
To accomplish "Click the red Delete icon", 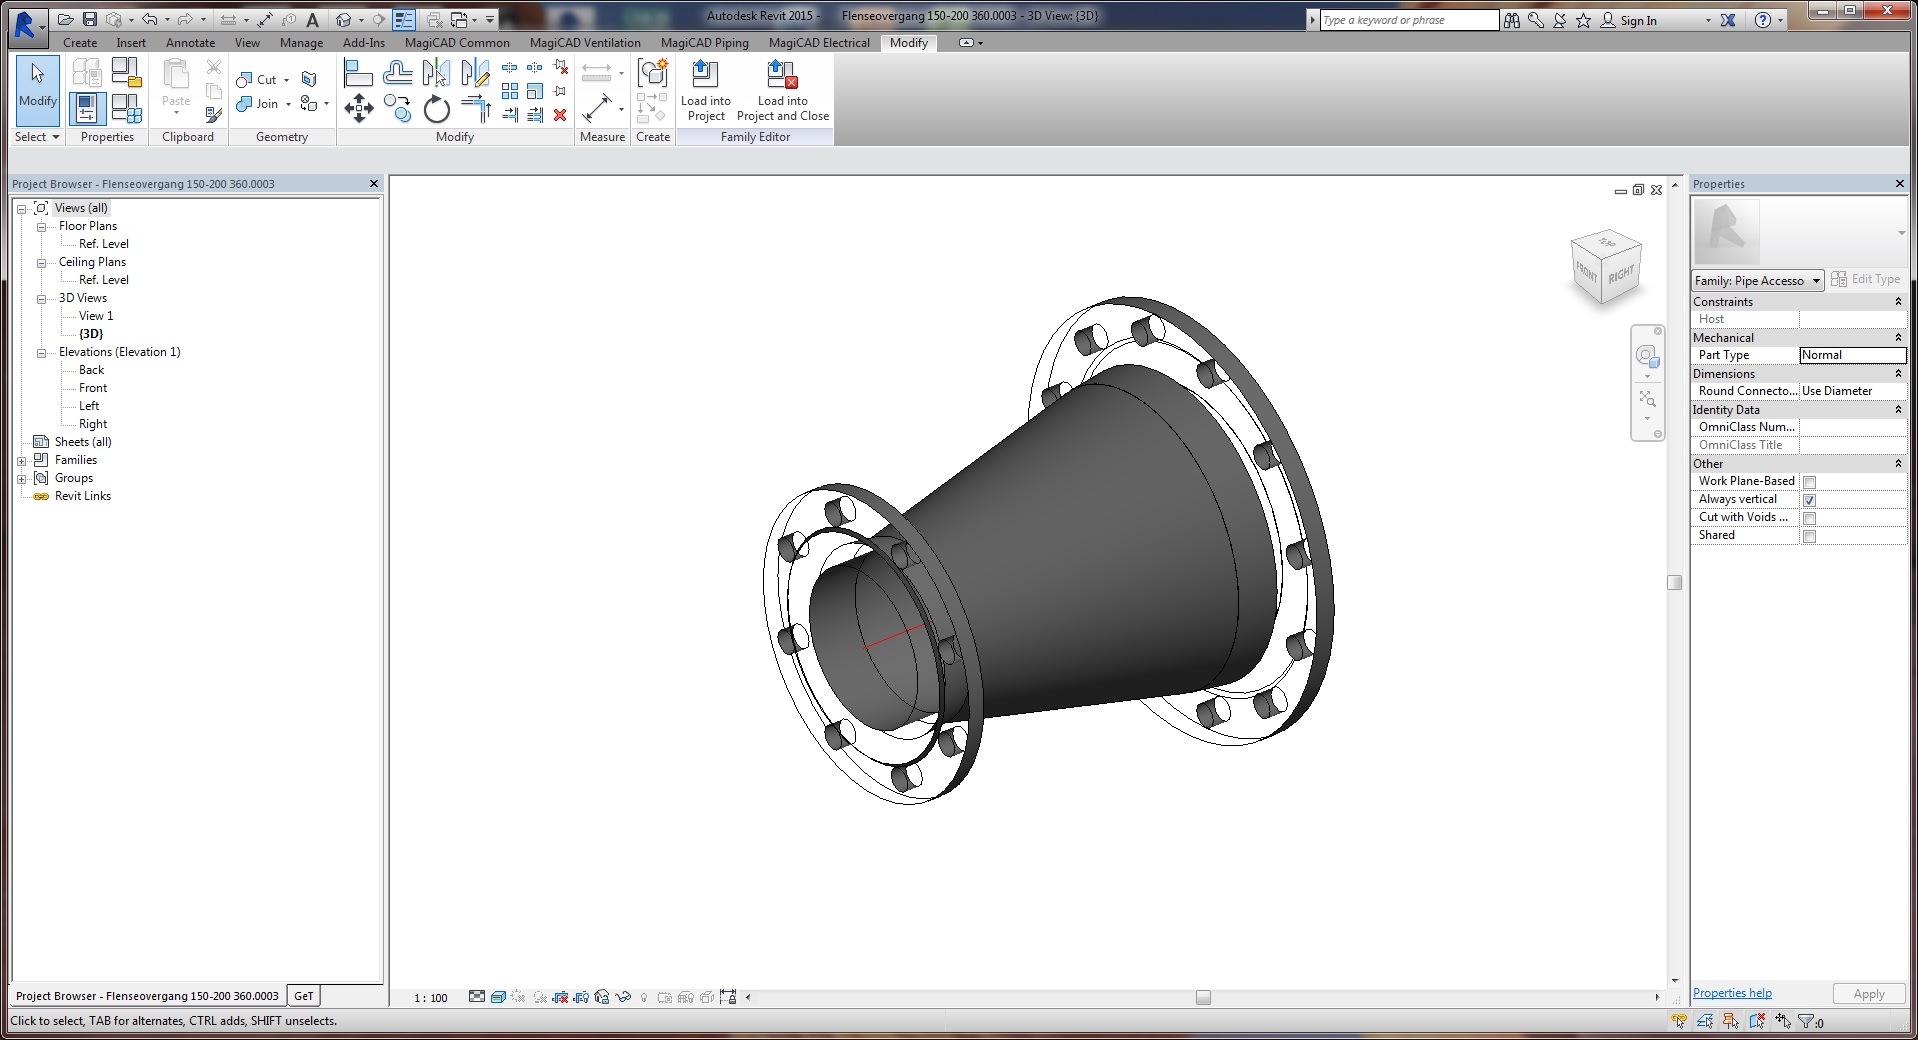I will (x=560, y=115).
